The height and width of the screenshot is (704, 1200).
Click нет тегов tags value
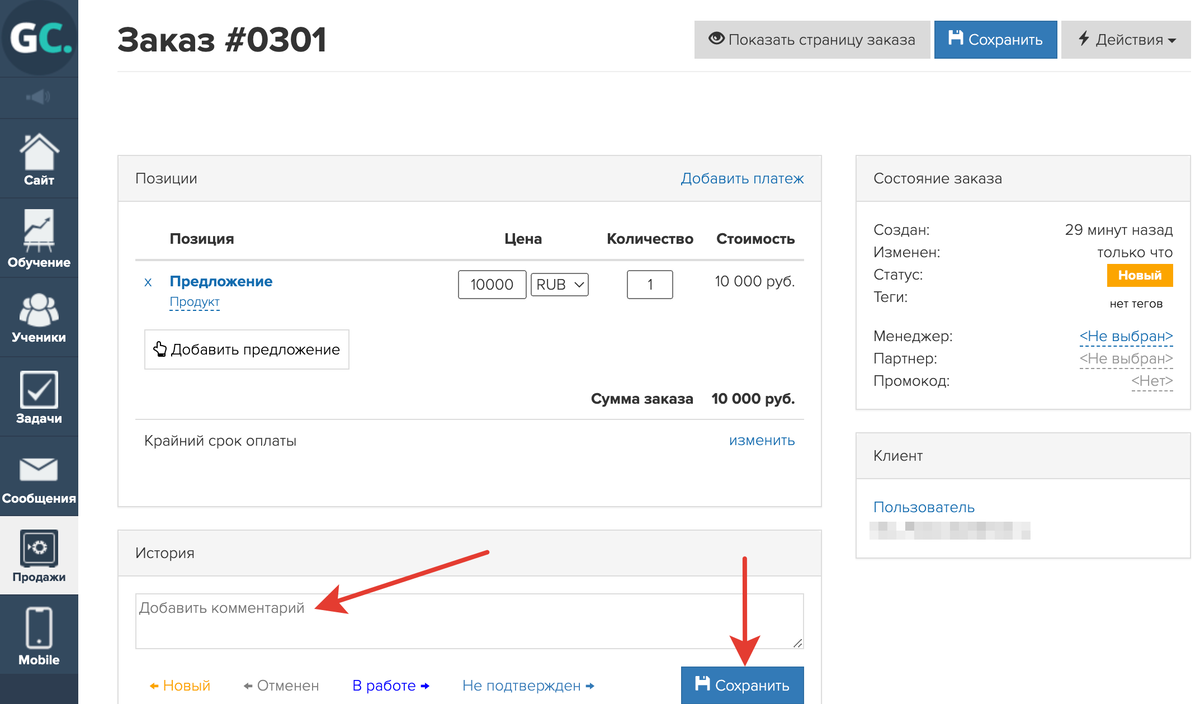[x=1136, y=303]
